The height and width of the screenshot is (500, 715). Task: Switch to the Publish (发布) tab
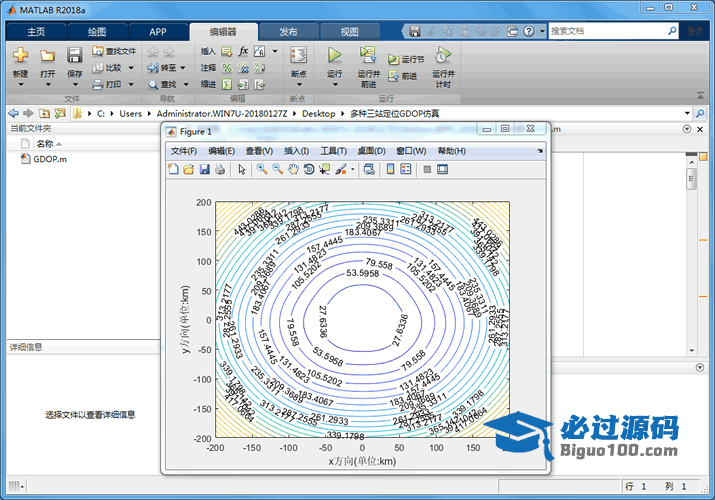click(x=289, y=32)
